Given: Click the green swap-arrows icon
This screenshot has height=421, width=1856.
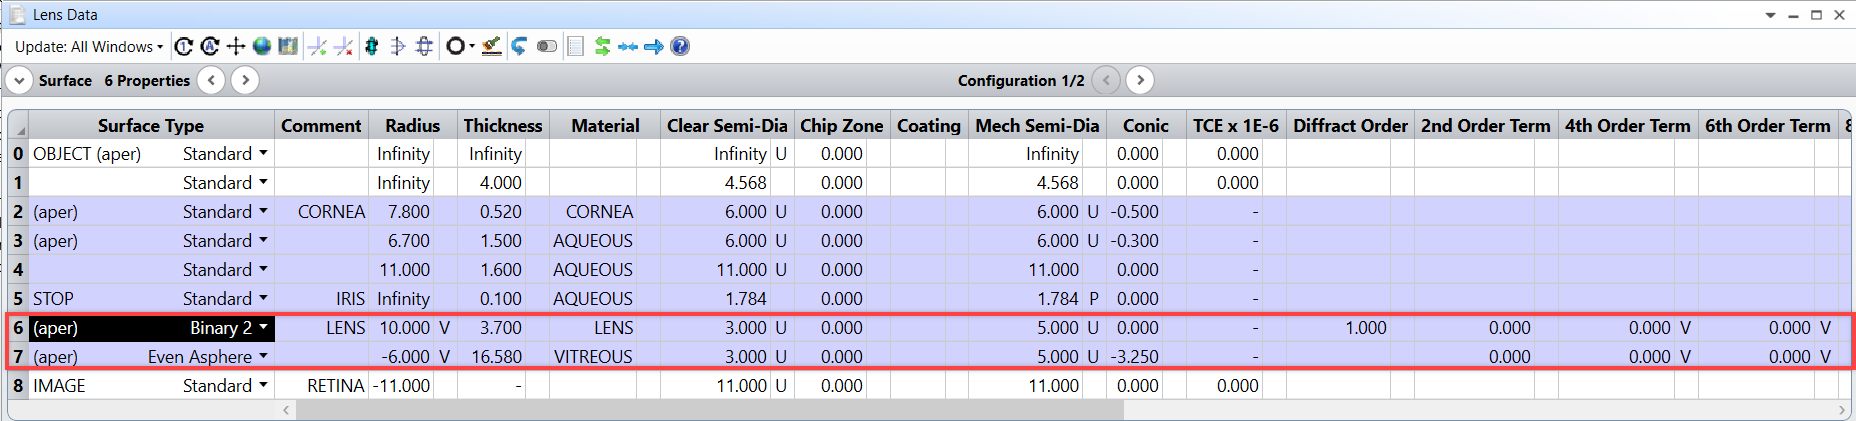Looking at the screenshot, I should [x=602, y=46].
